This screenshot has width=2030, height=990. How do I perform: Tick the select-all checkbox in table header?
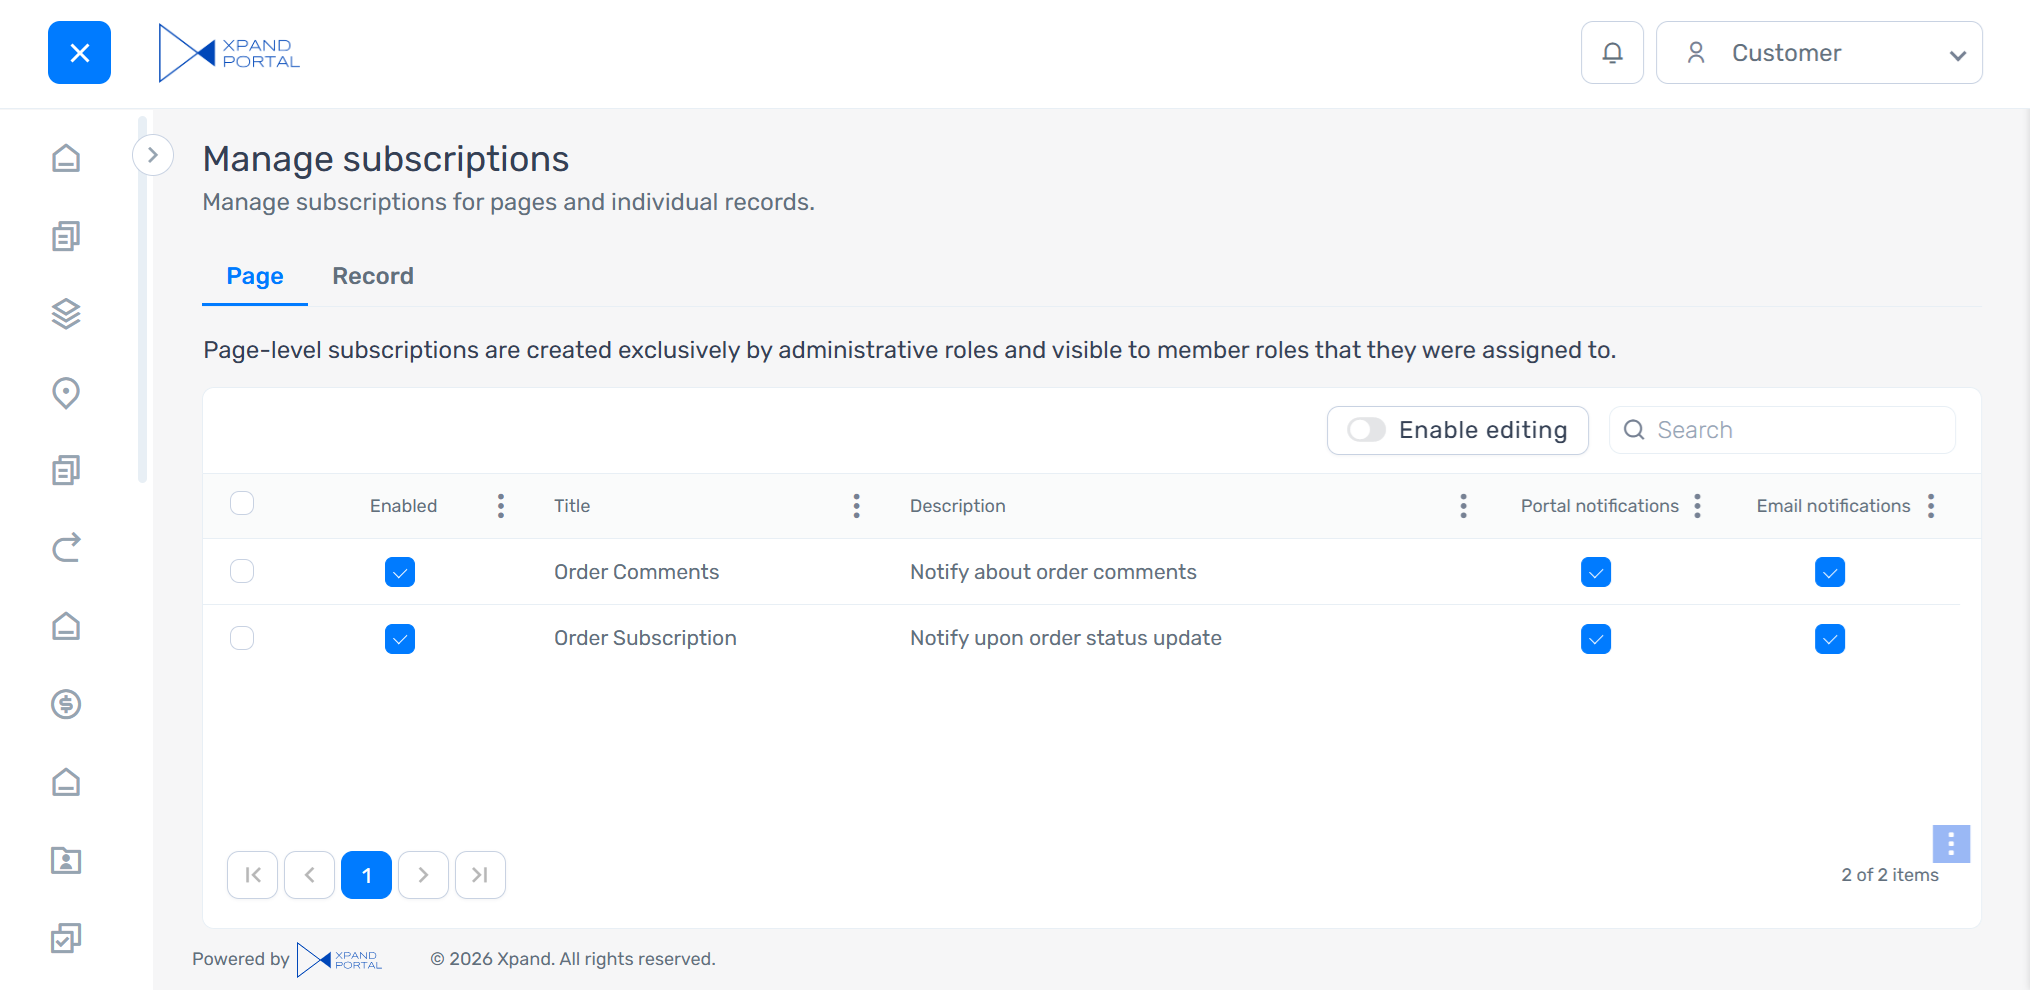click(242, 503)
